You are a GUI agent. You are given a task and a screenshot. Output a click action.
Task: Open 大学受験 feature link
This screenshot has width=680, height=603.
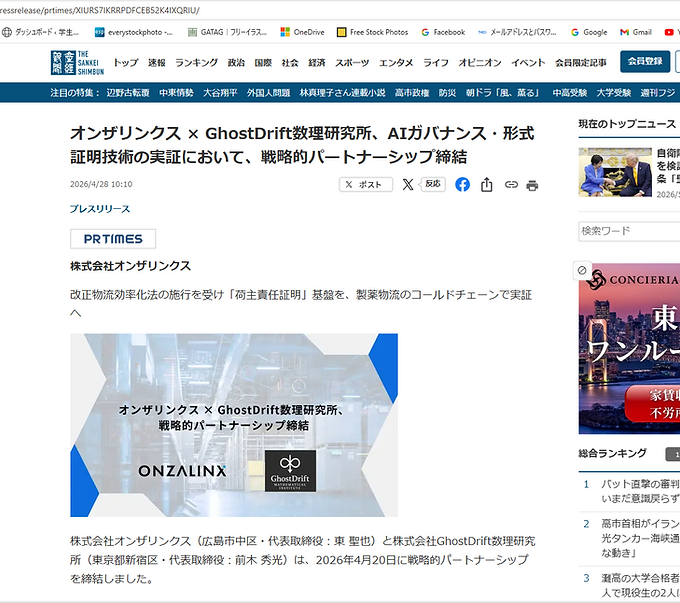[614, 93]
